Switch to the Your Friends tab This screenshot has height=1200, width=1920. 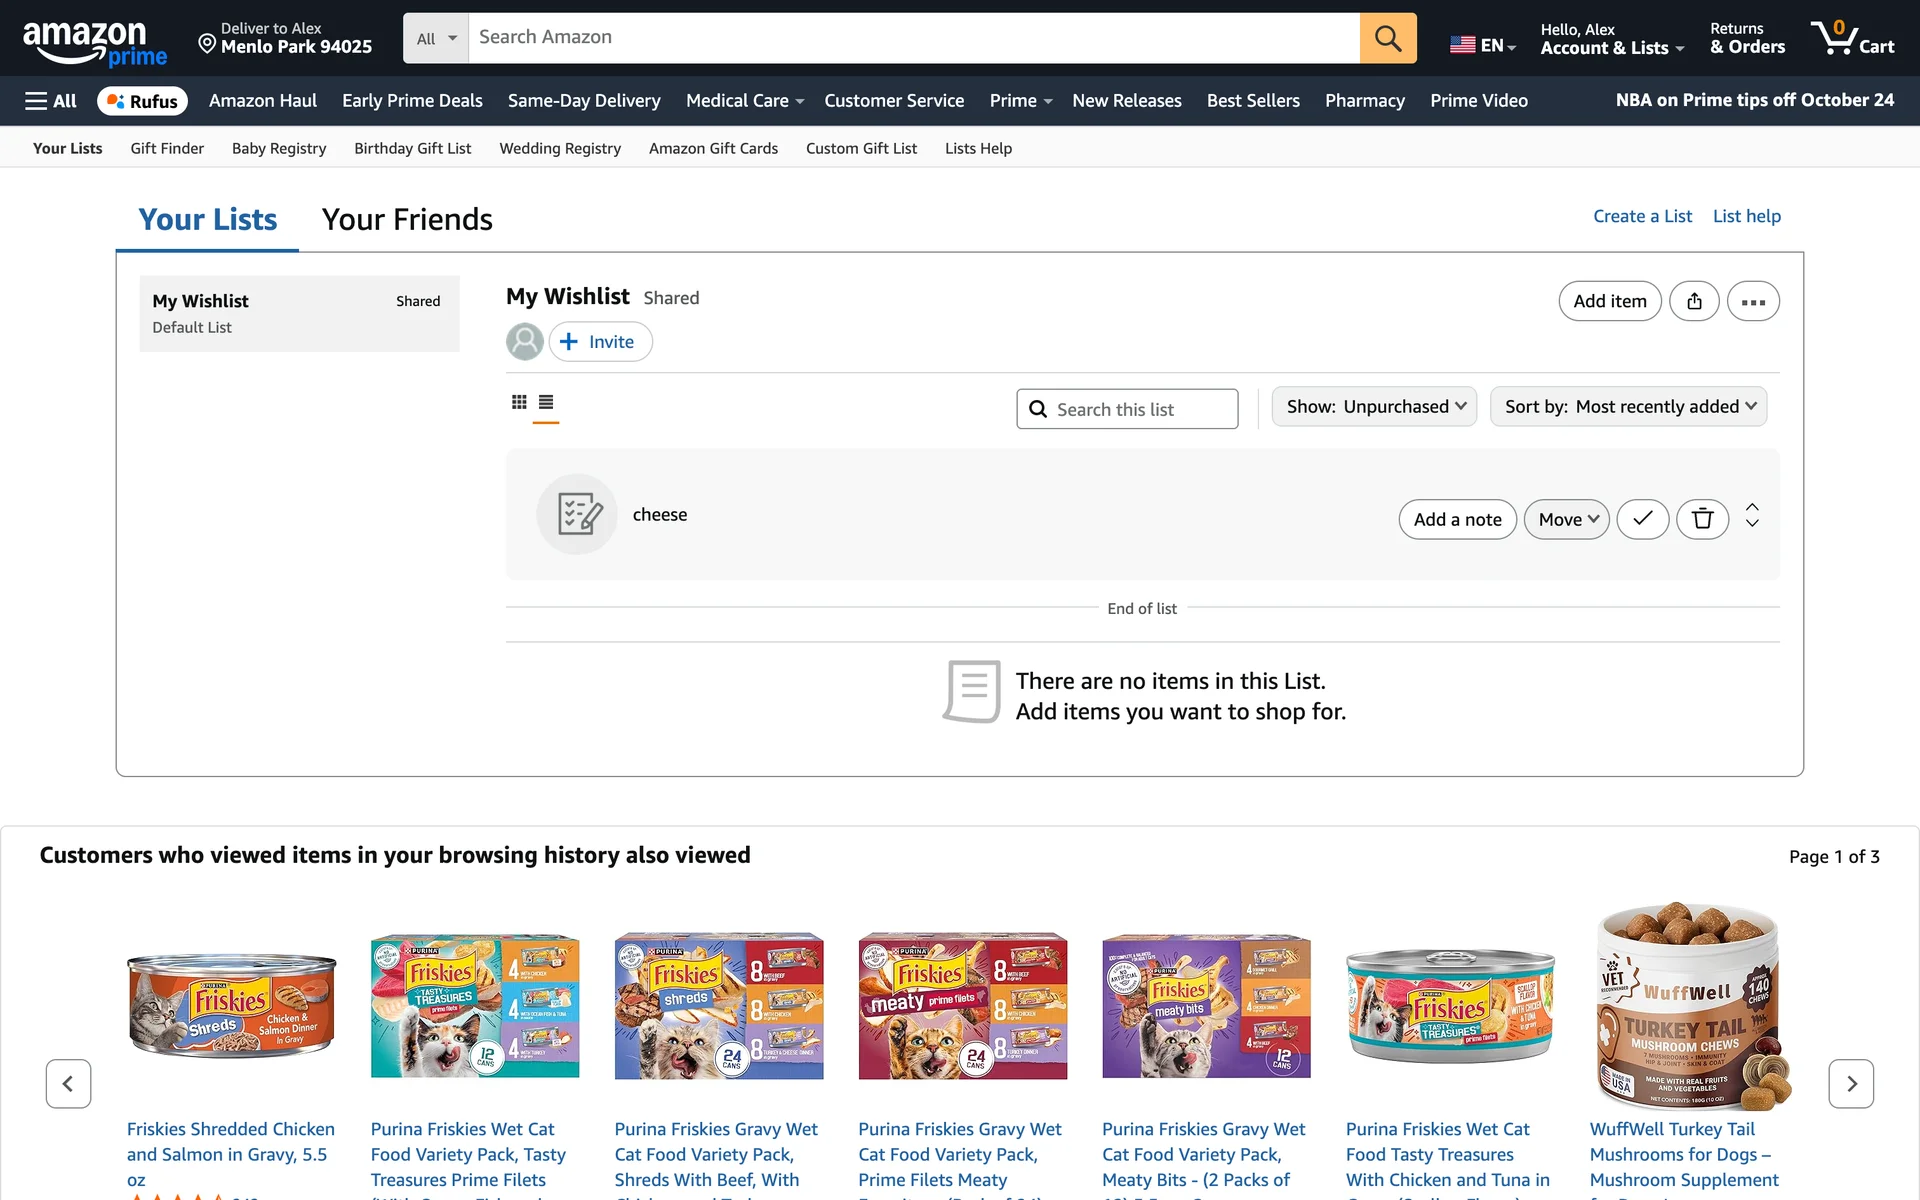pos(407,219)
